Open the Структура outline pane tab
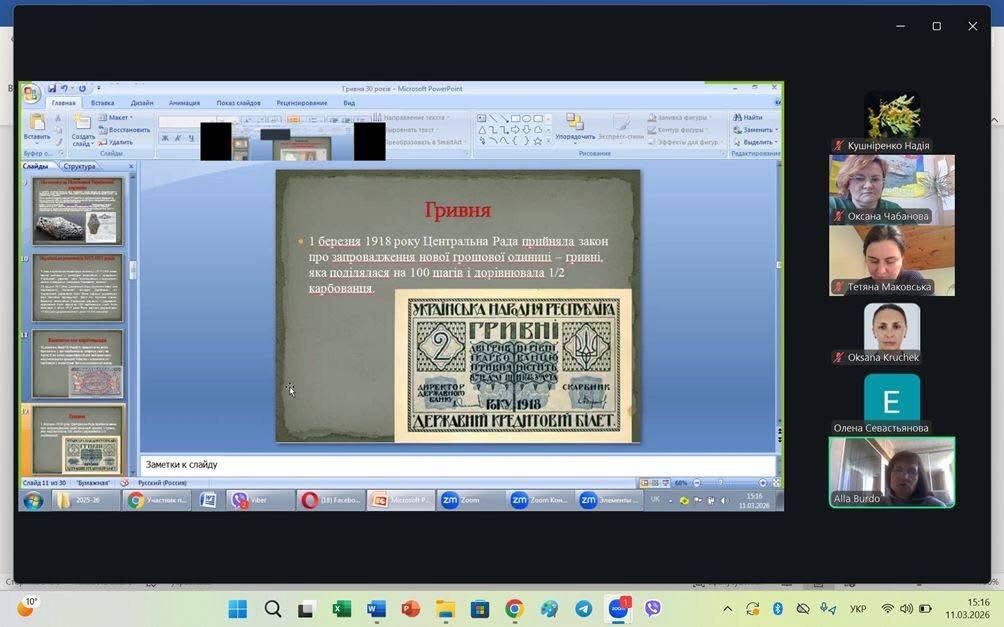 (79, 167)
